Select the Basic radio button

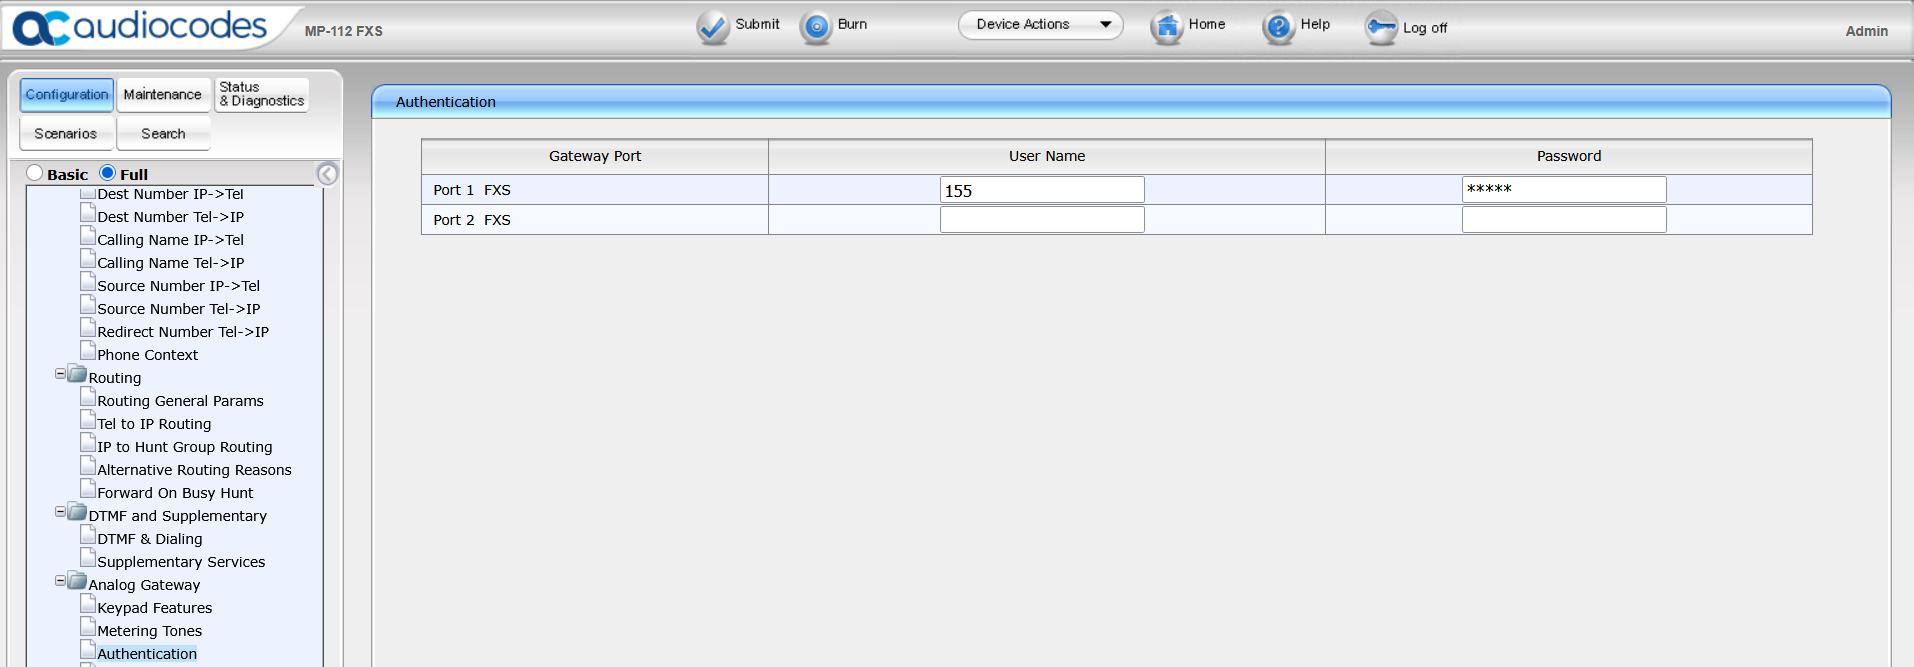[35, 173]
